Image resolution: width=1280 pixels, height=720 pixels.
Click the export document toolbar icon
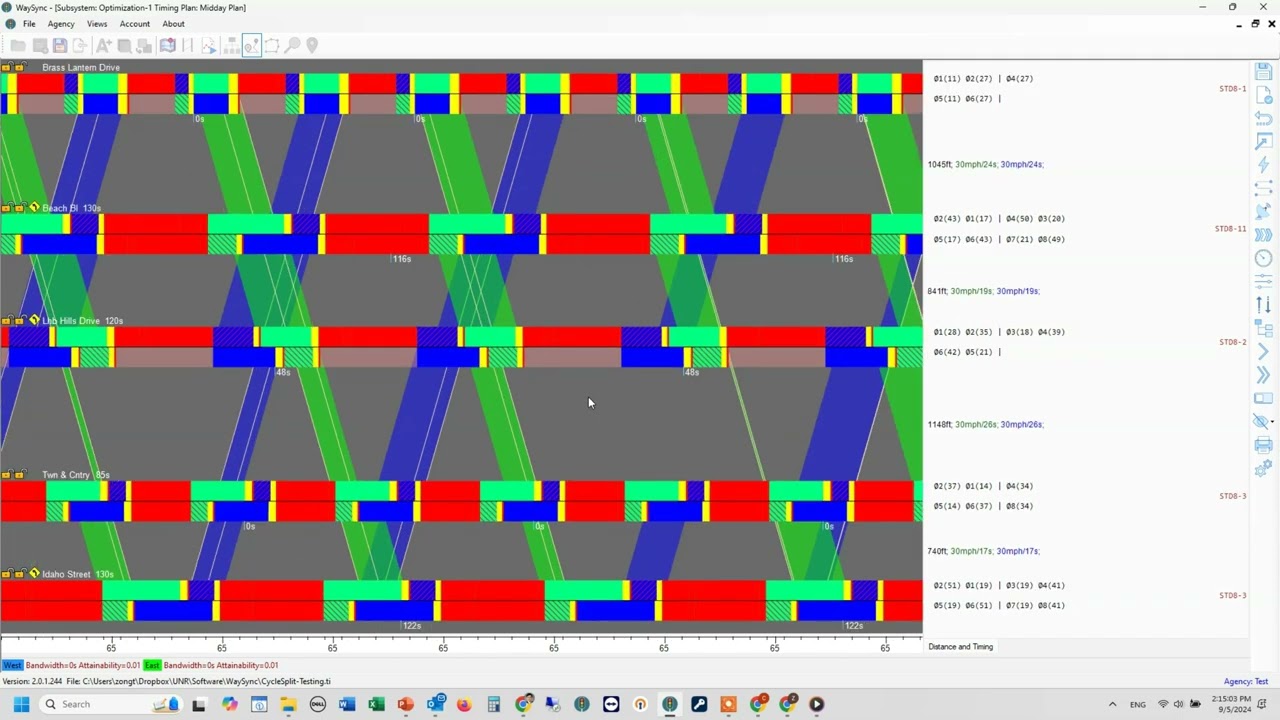coord(80,45)
